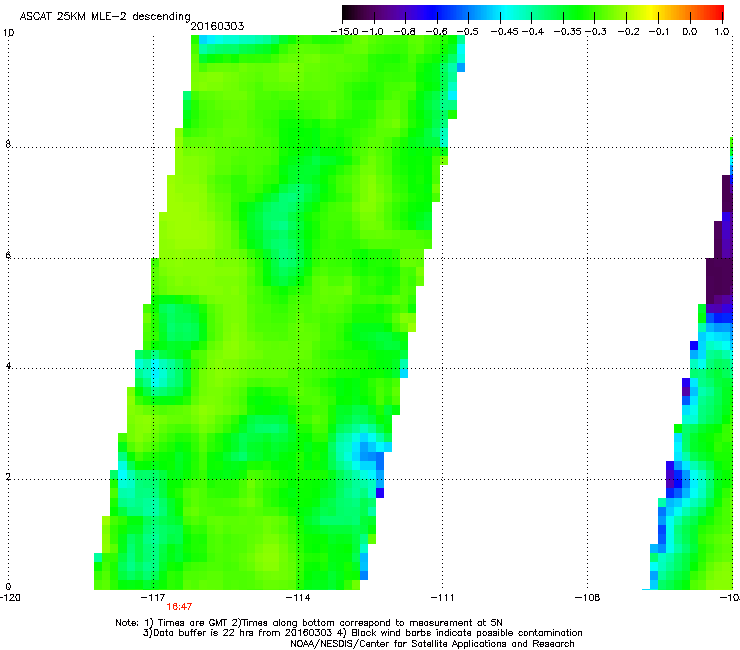Click latitude axis label 2
The height and width of the screenshot is (650, 740).
(8, 477)
